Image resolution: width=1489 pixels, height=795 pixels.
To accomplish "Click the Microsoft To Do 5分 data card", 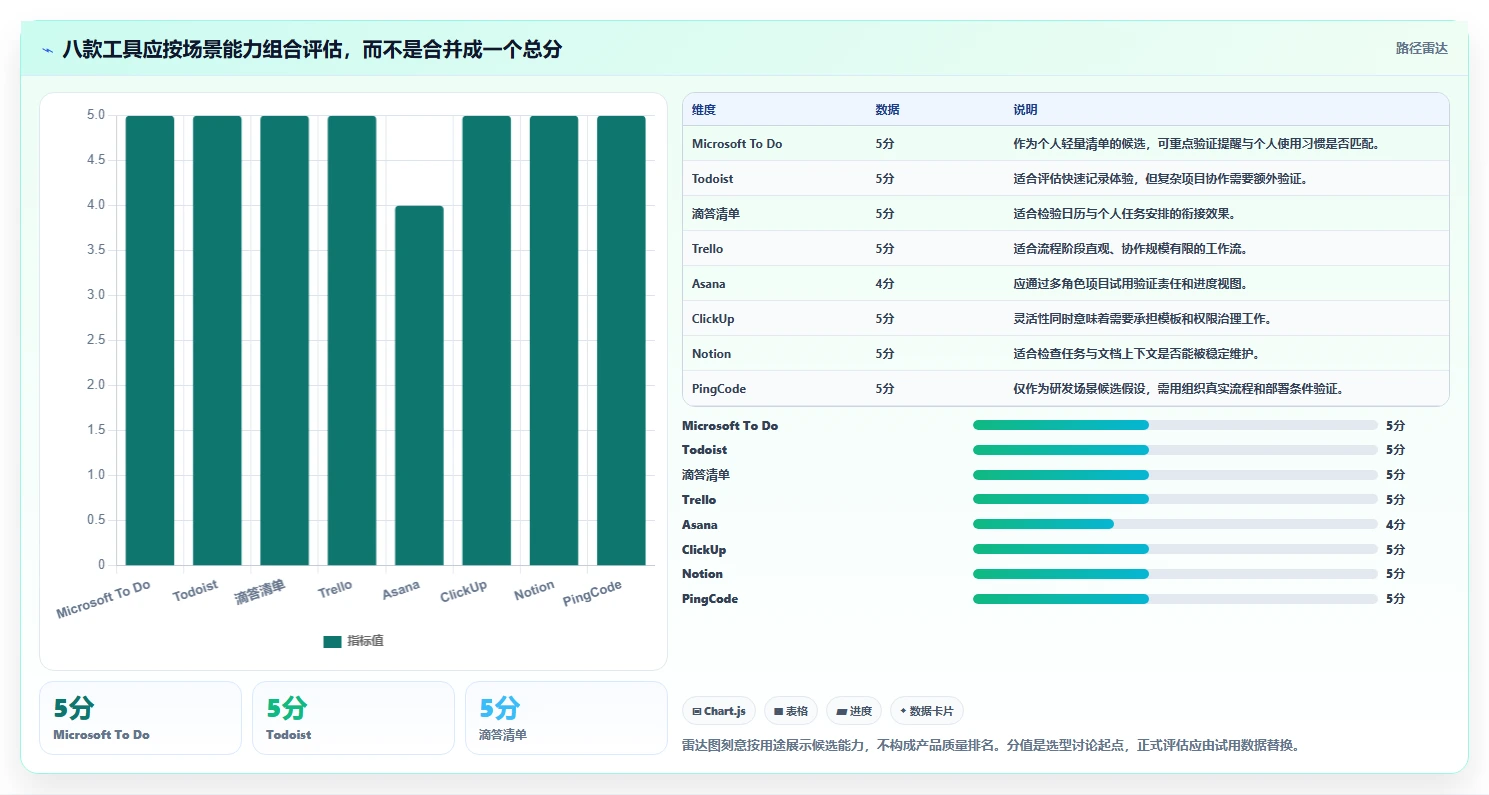I will (x=140, y=718).
